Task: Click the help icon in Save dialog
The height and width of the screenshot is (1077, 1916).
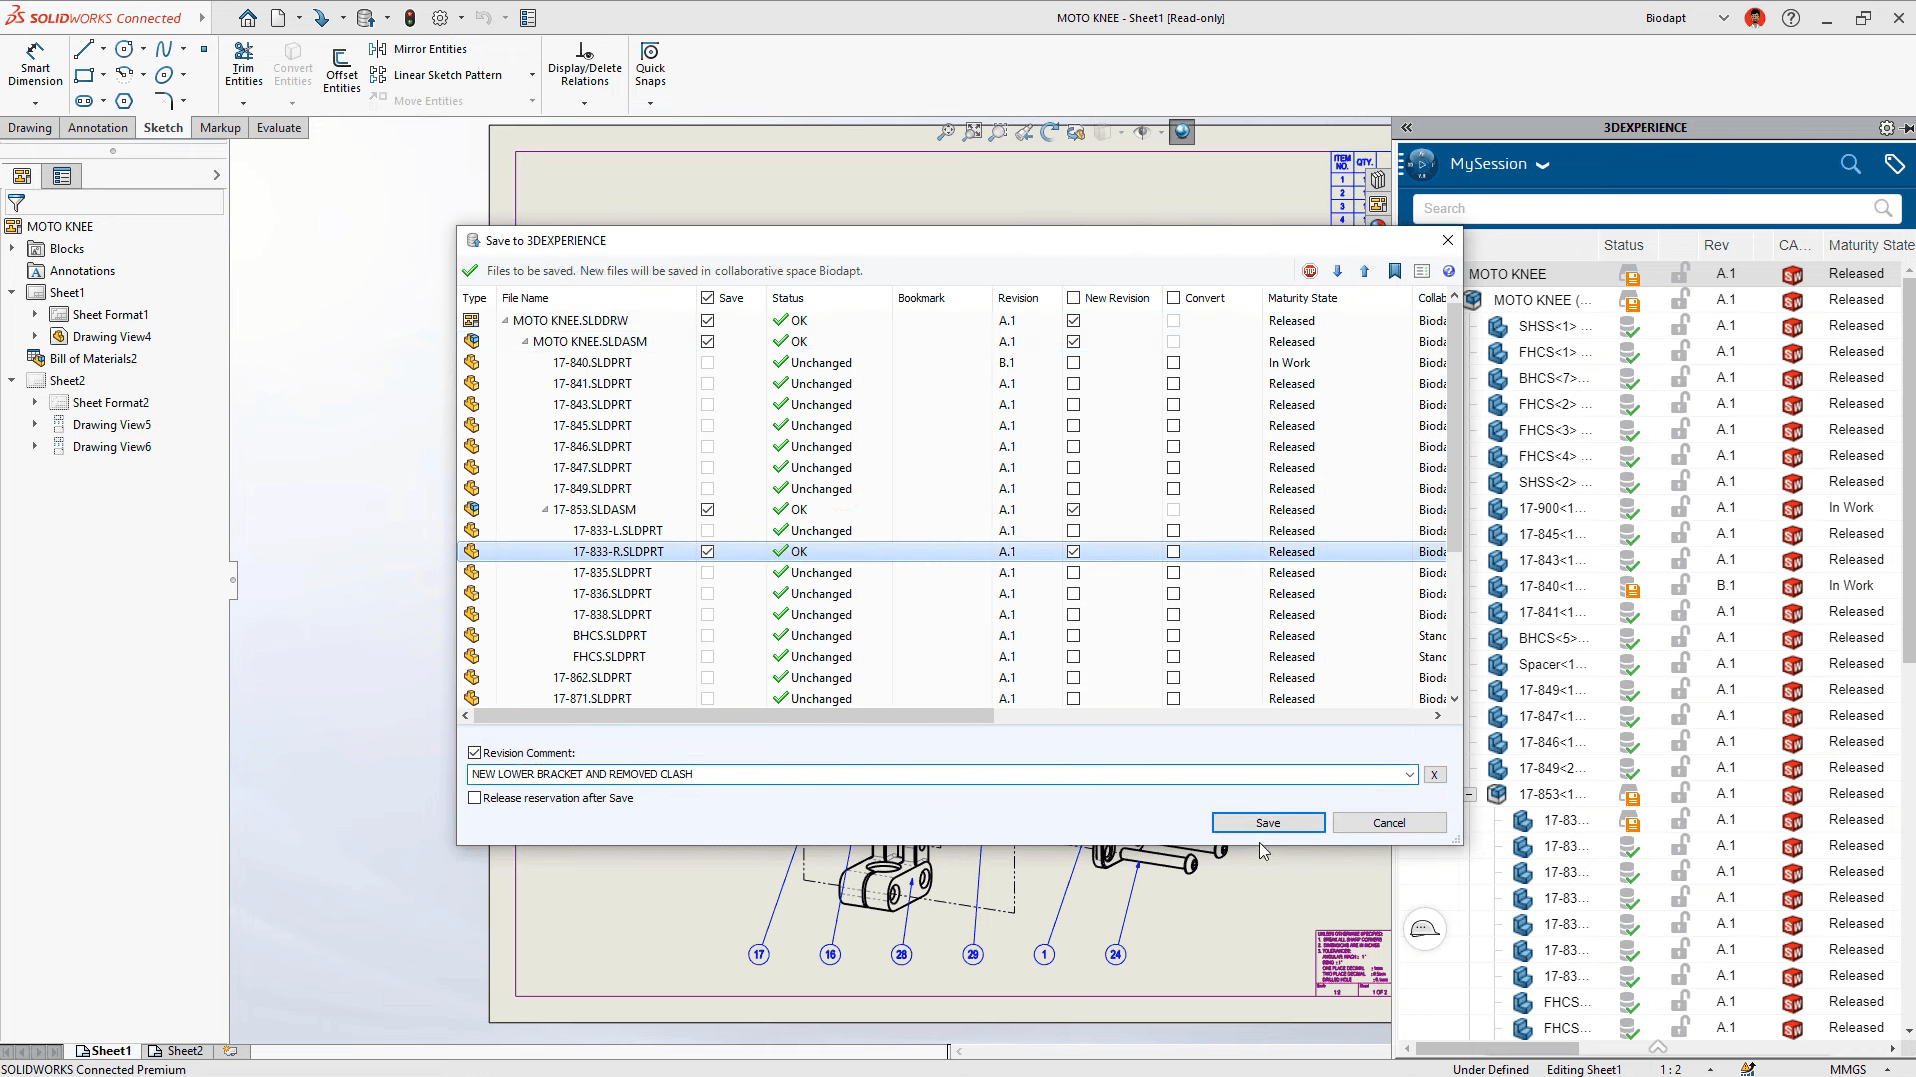Action: (1449, 271)
